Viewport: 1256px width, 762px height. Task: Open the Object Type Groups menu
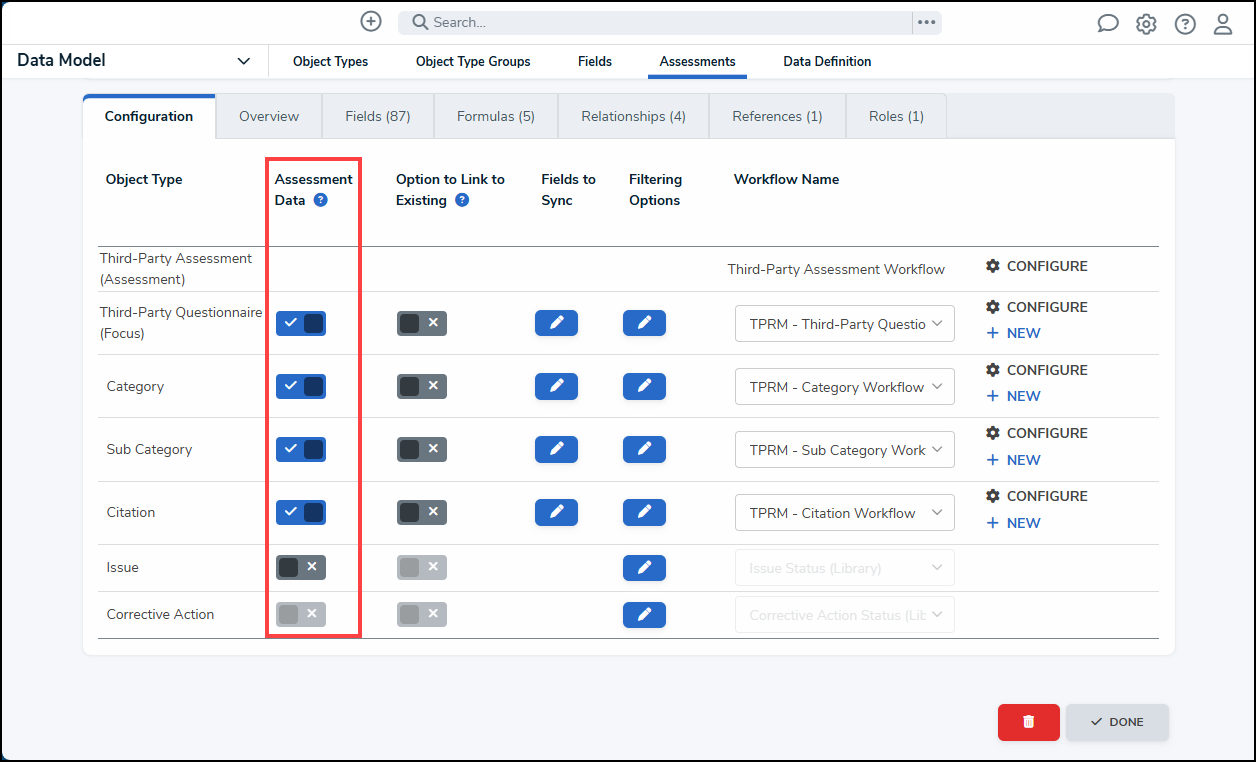coord(473,61)
